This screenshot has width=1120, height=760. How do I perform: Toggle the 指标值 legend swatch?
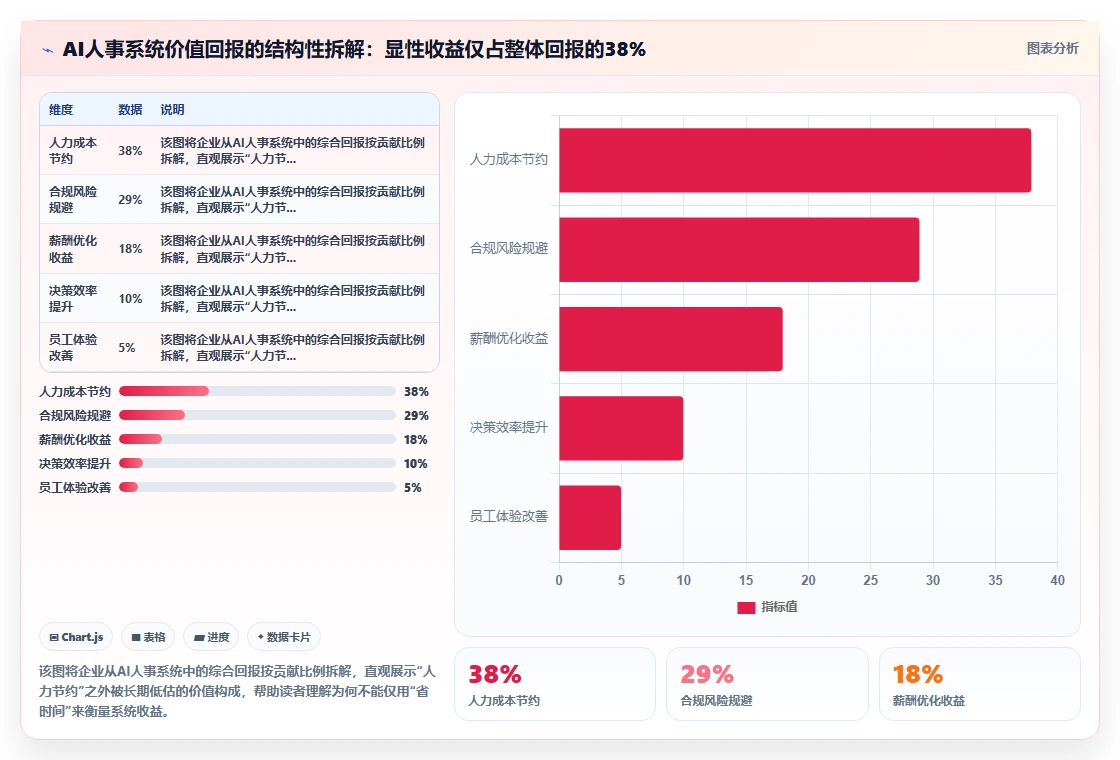[746, 607]
